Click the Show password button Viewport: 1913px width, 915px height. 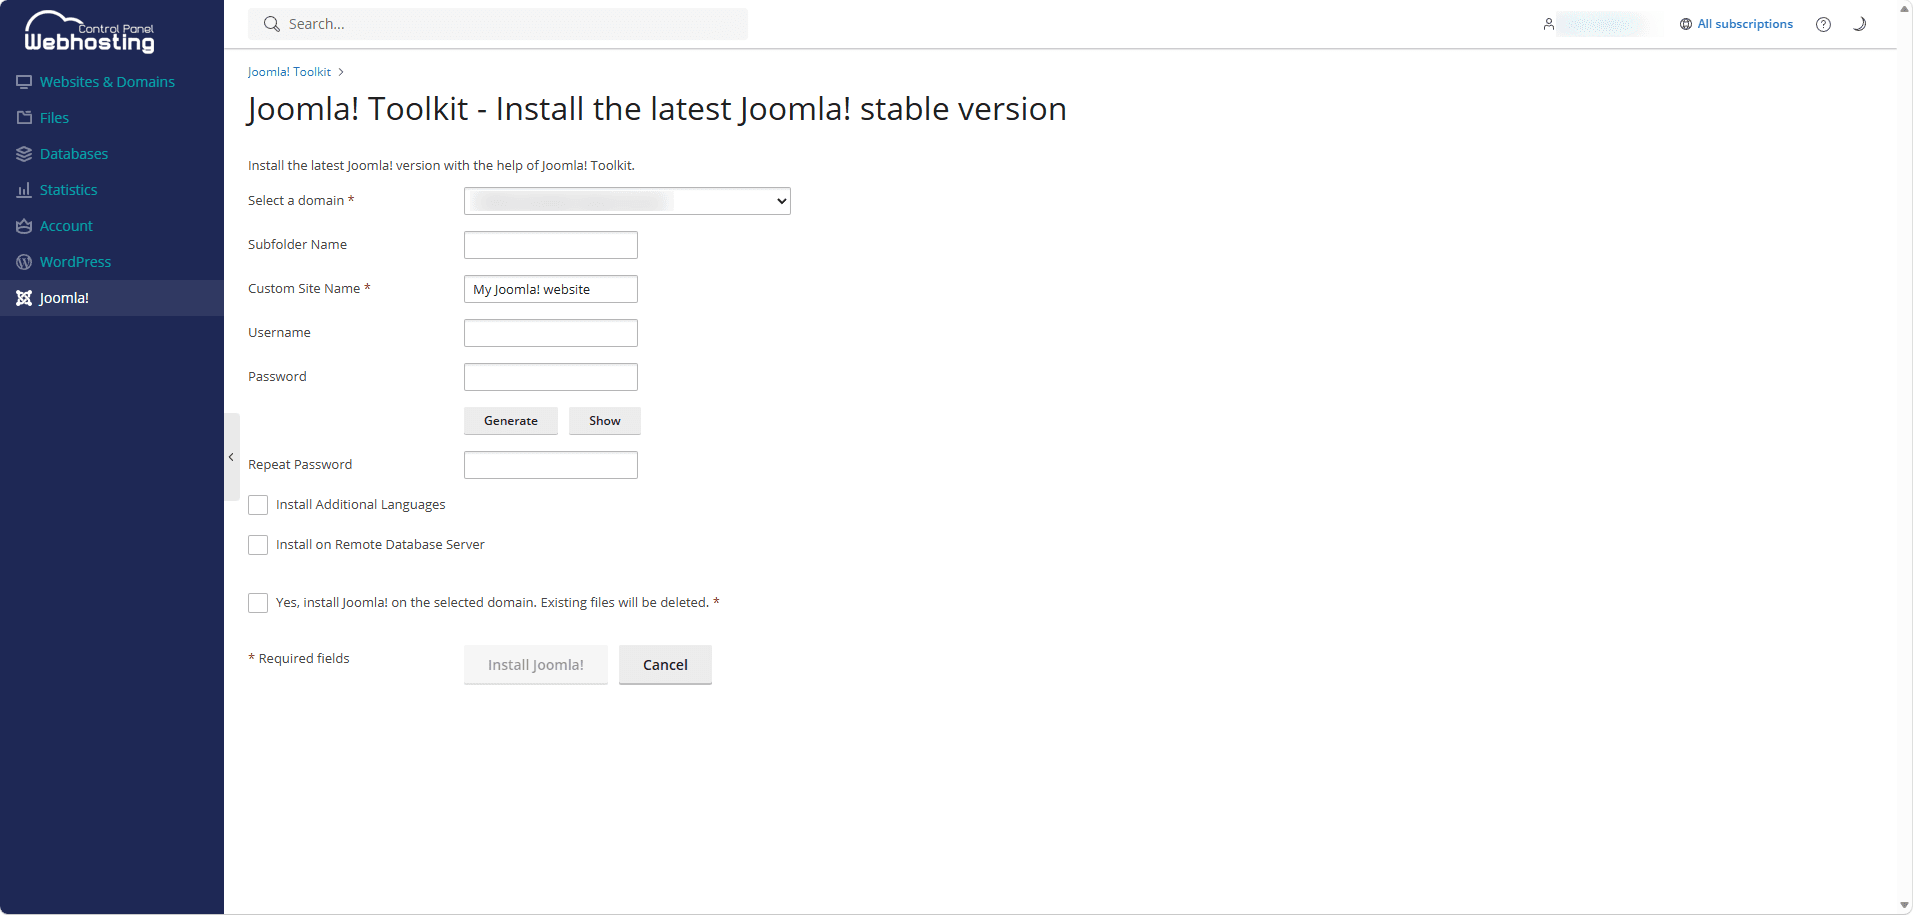[605, 421]
